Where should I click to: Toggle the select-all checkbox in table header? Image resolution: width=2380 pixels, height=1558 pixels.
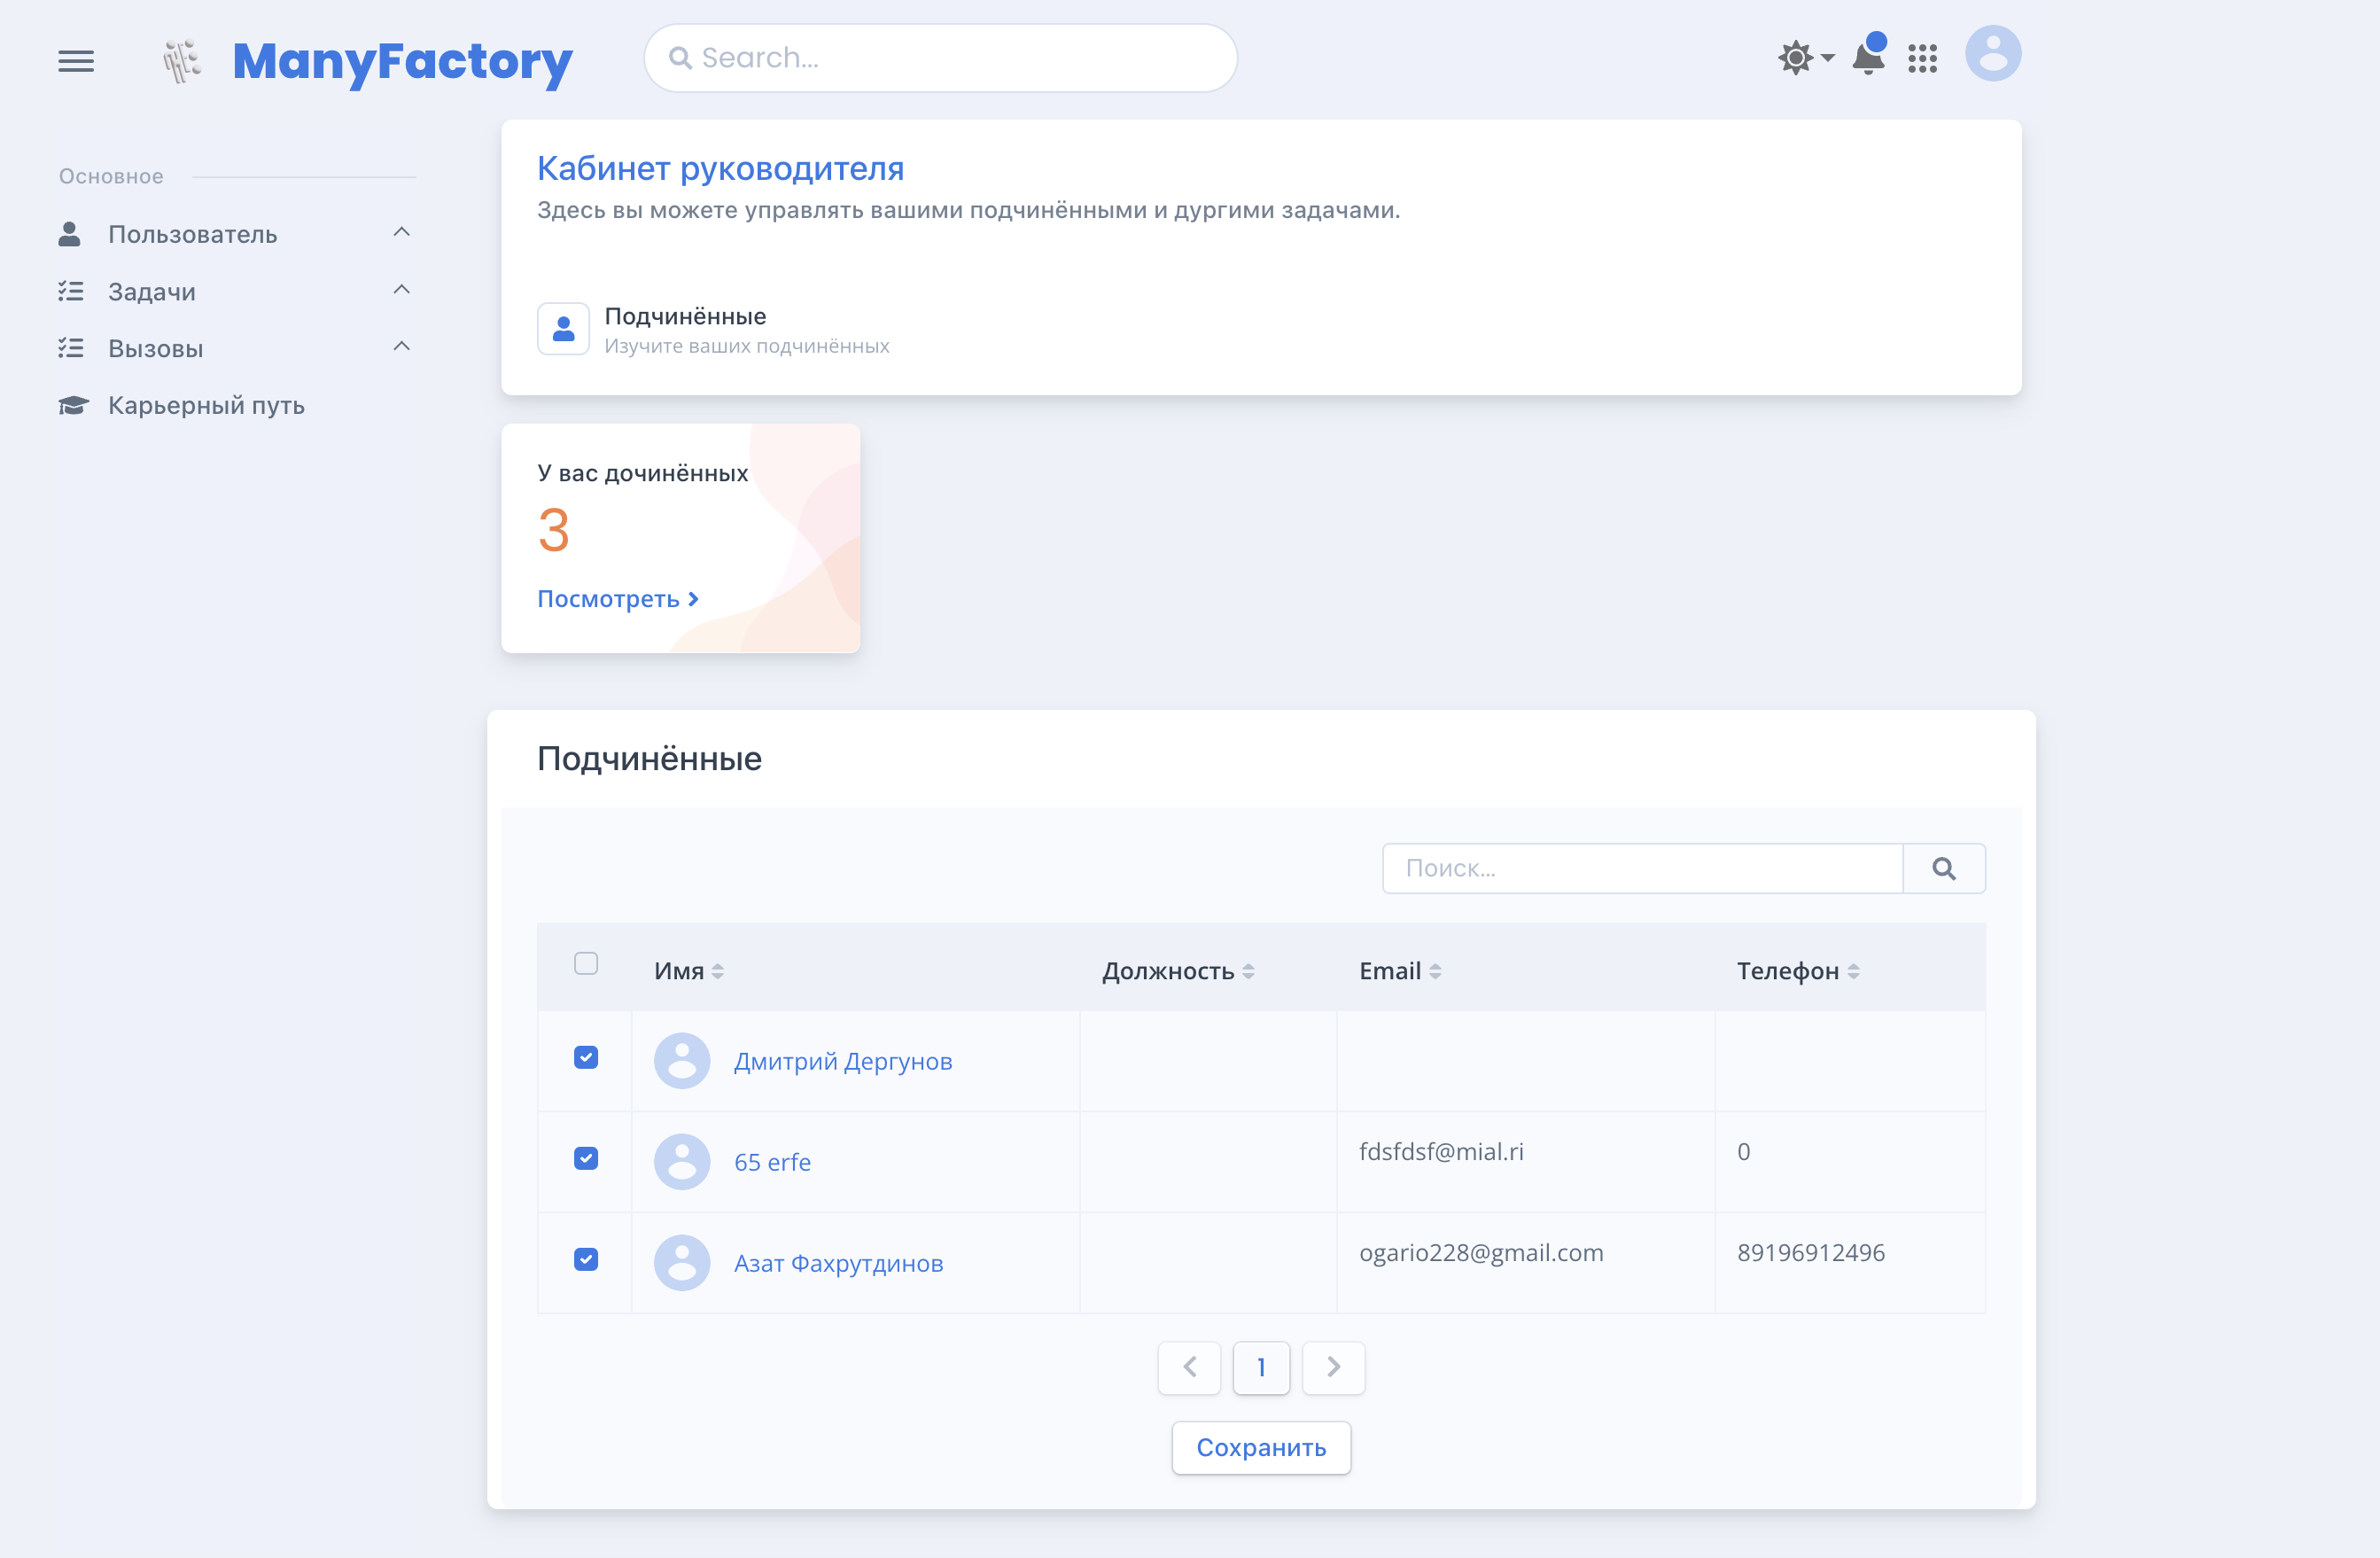coord(586,963)
